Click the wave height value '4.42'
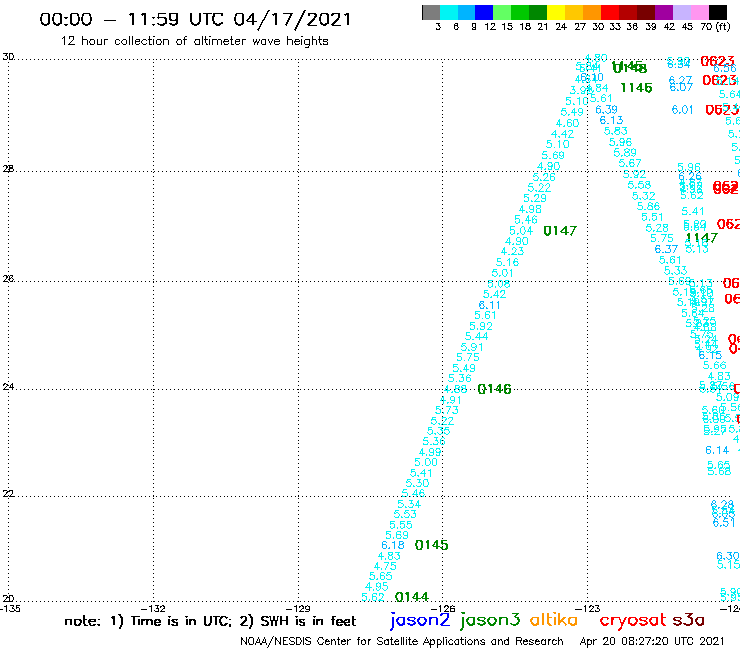 point(563,134)
